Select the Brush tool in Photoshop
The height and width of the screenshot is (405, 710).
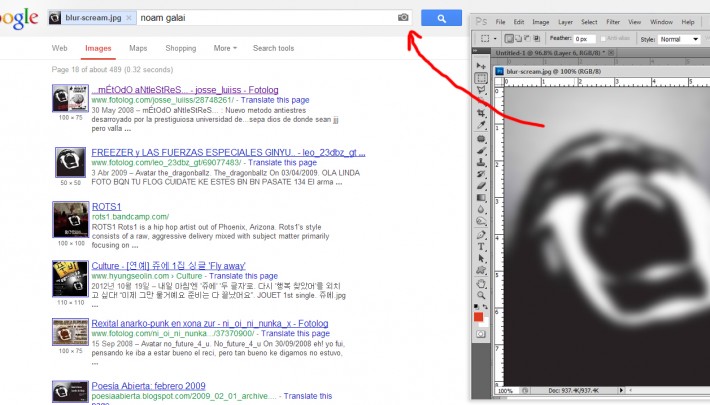pos(481,151)
